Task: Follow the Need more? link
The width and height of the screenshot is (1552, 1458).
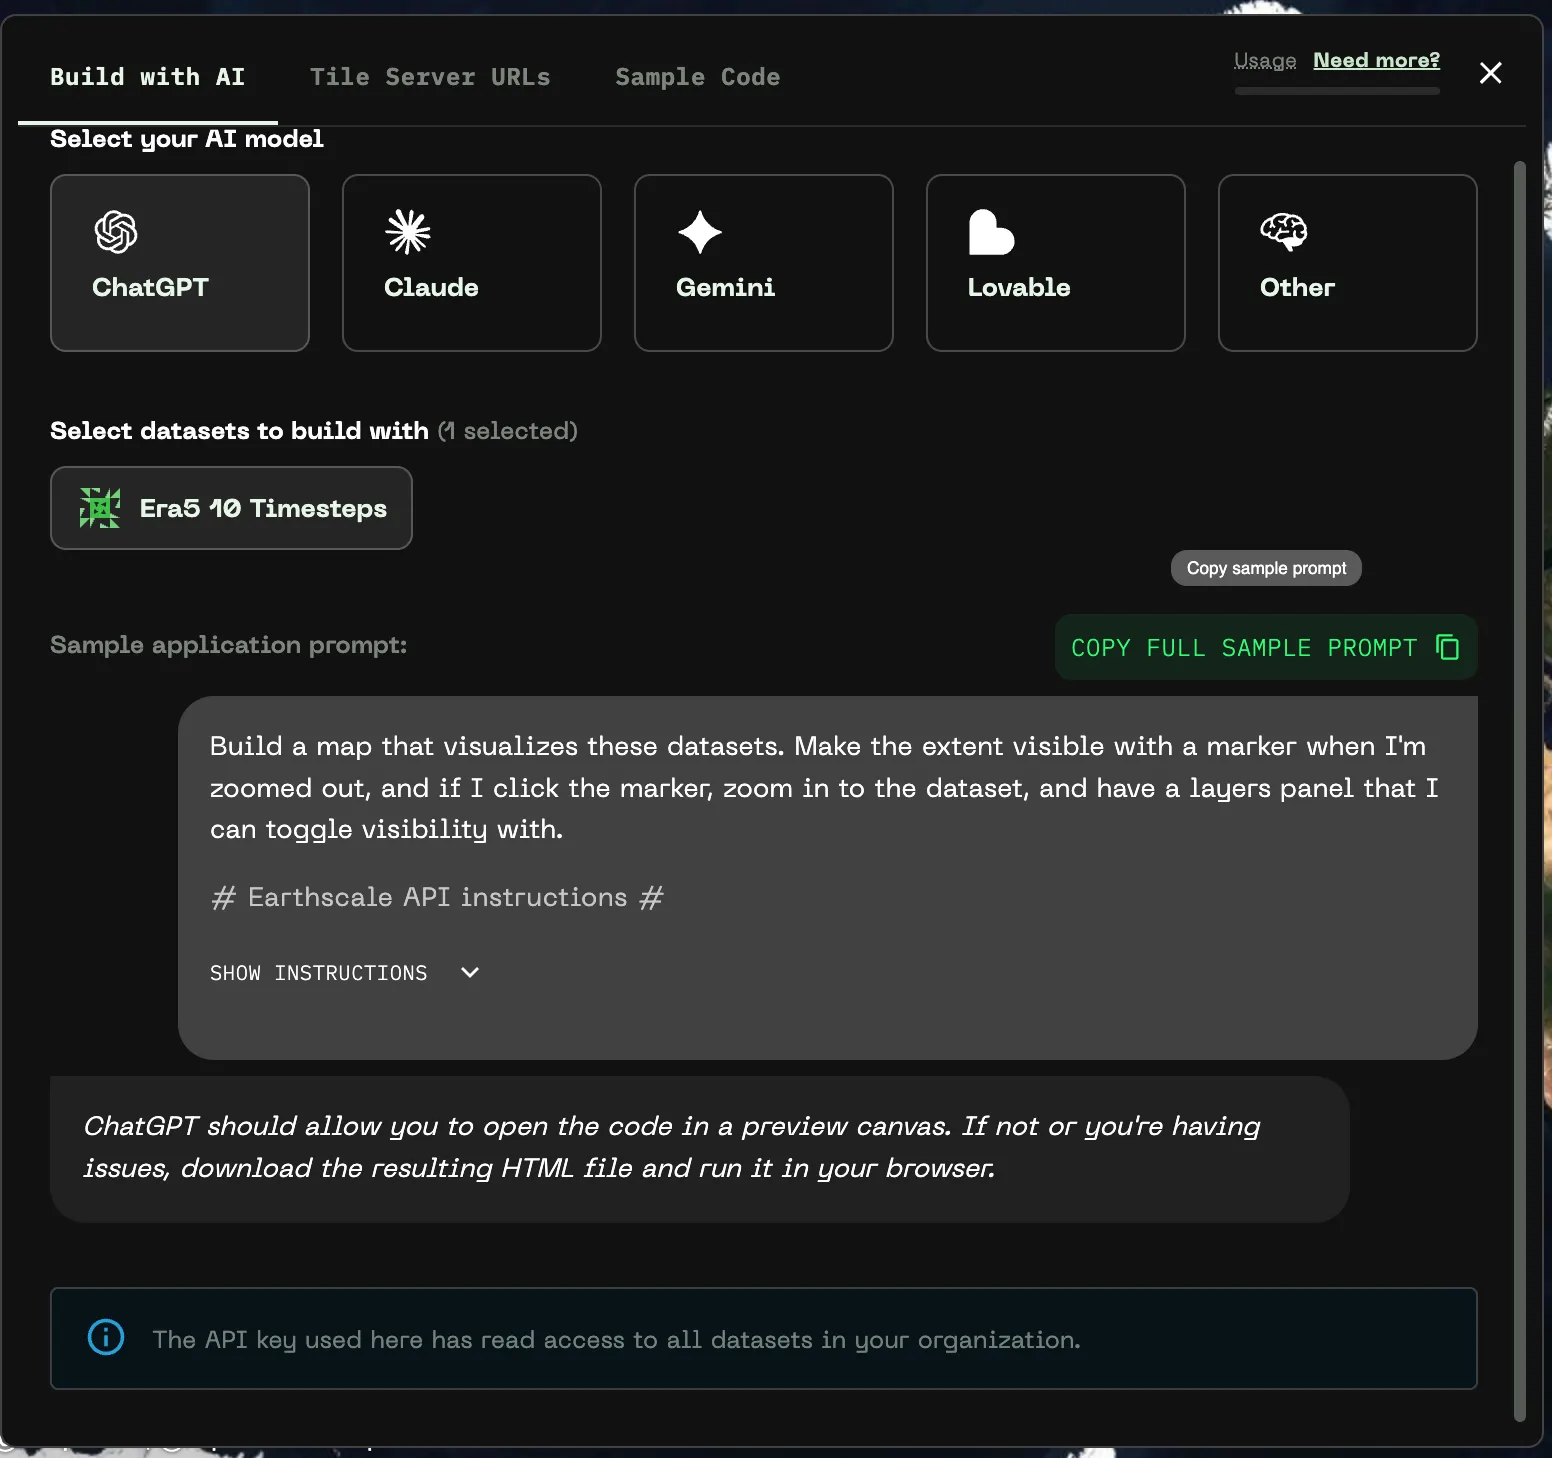Action: coord(1376,60)
